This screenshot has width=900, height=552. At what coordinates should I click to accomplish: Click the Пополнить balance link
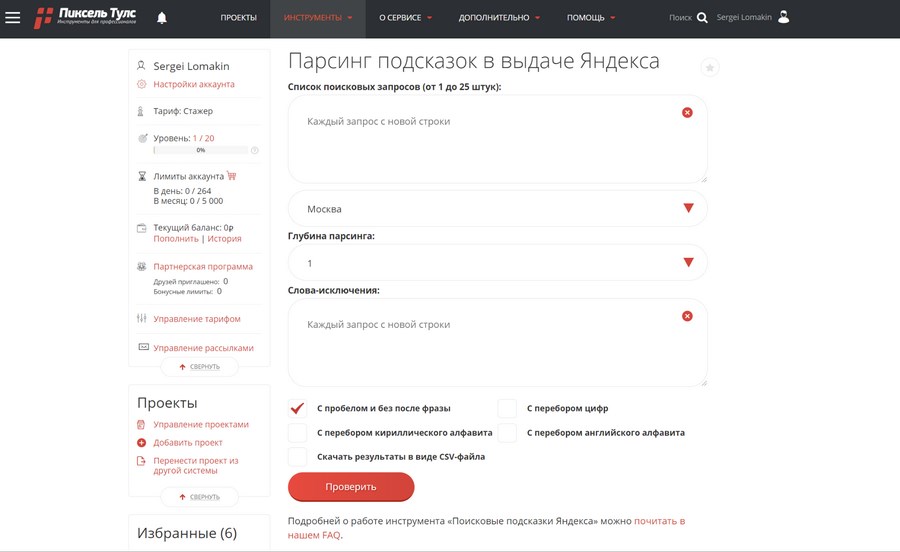[x=176, y=239]
